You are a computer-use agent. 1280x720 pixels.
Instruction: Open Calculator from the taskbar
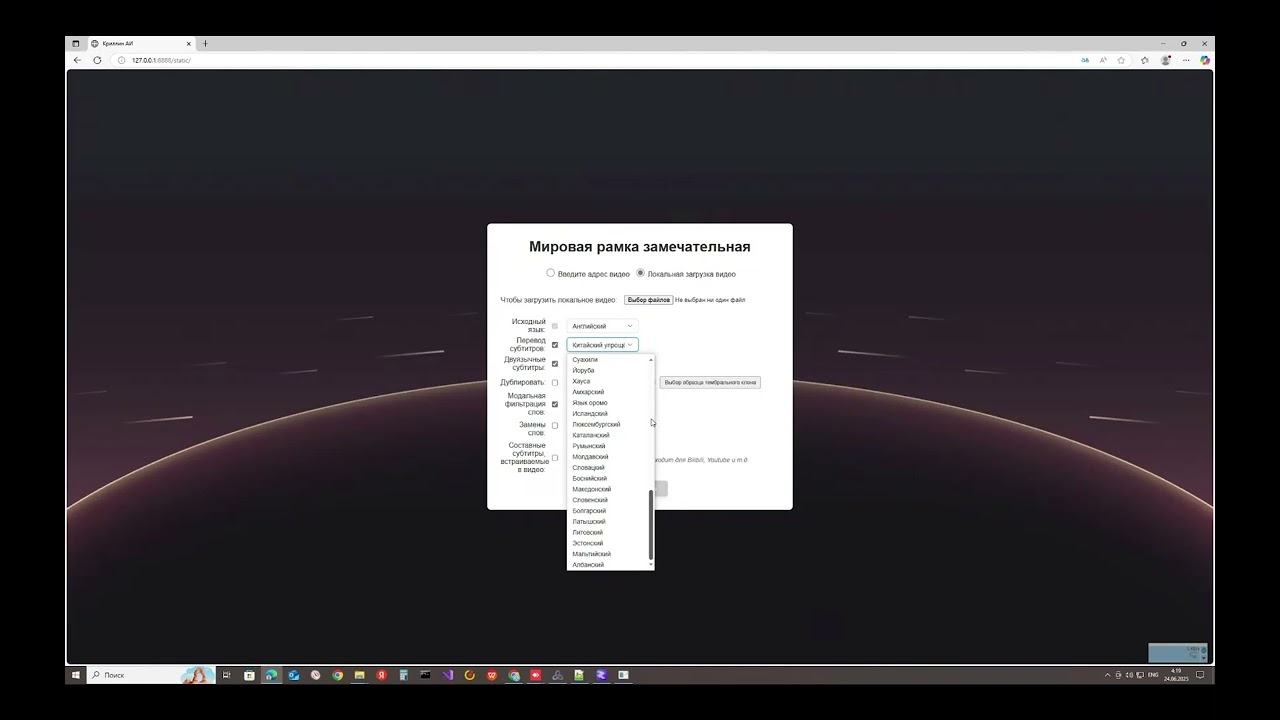coord(404,675)
